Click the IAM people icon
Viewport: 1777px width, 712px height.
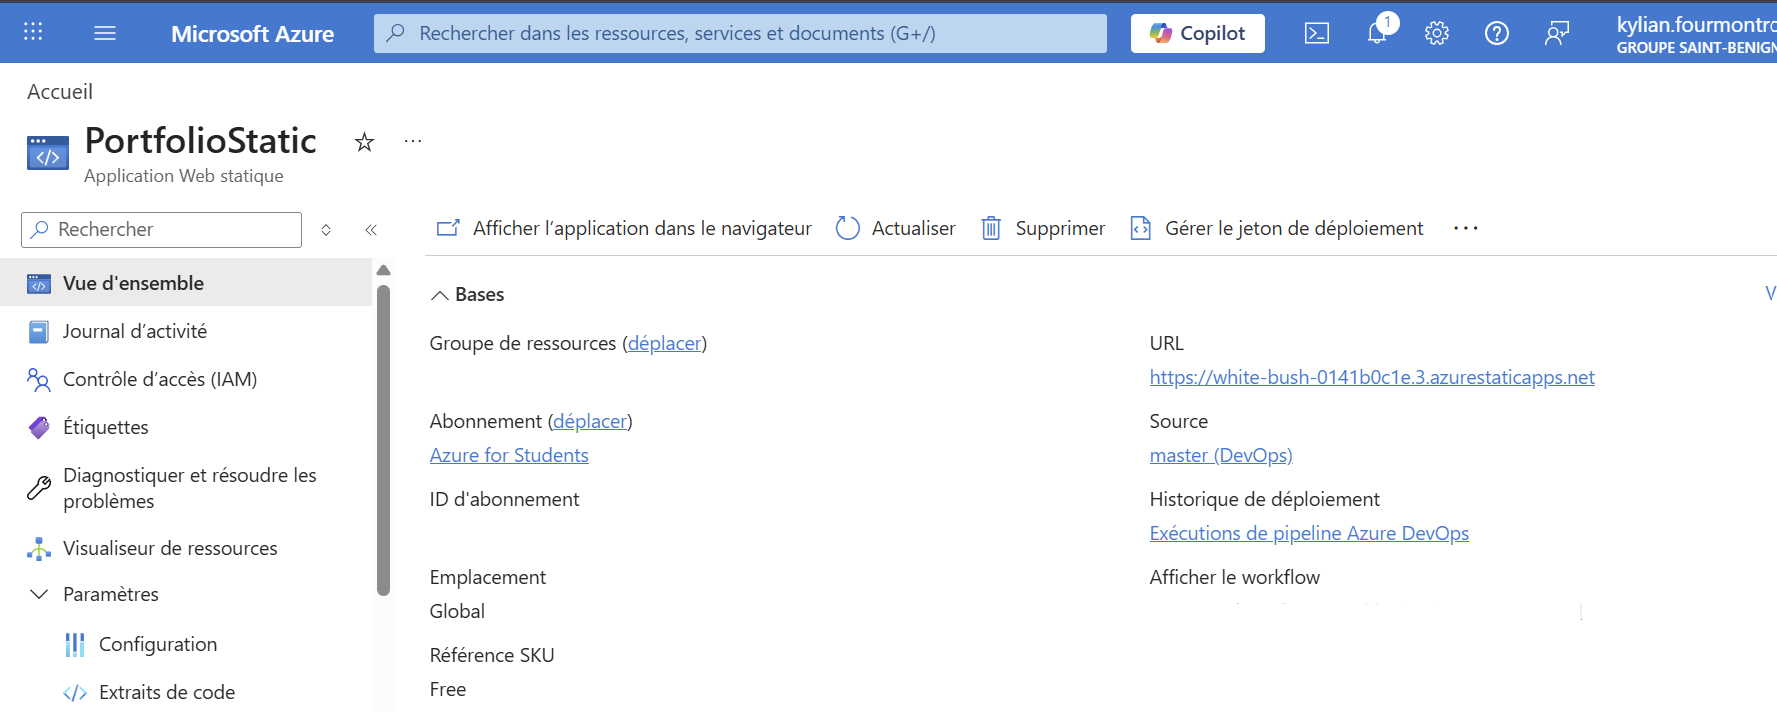[x=39, y=380]
